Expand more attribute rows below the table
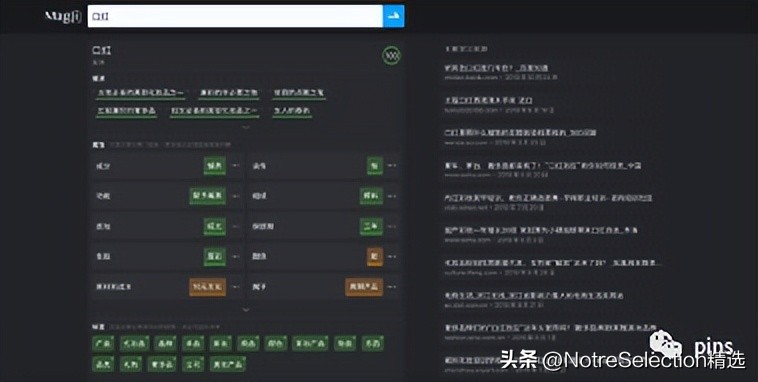Image resolution: width=758 pixels, height=382 pixels. (x=246, y=309)
